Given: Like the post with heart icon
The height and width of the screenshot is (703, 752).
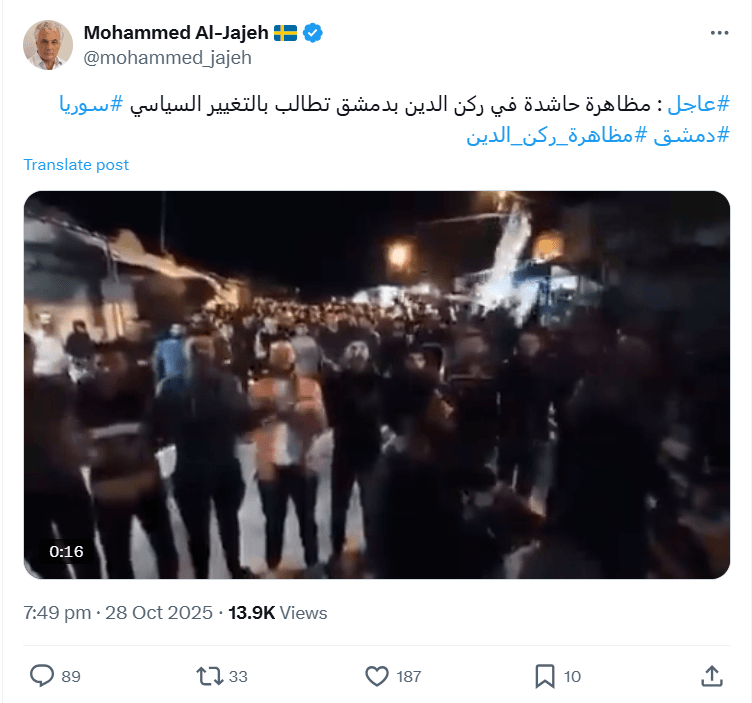Looking at the screenshot, I should pyautogui.click(x=377, y=676).
